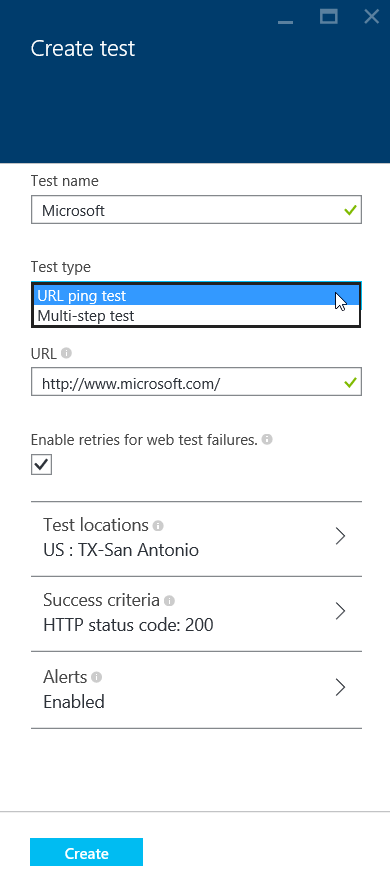This screenshot has width=390, height=891.
Task: Click green checkmark in Test name field
Action: click(350, 210)
